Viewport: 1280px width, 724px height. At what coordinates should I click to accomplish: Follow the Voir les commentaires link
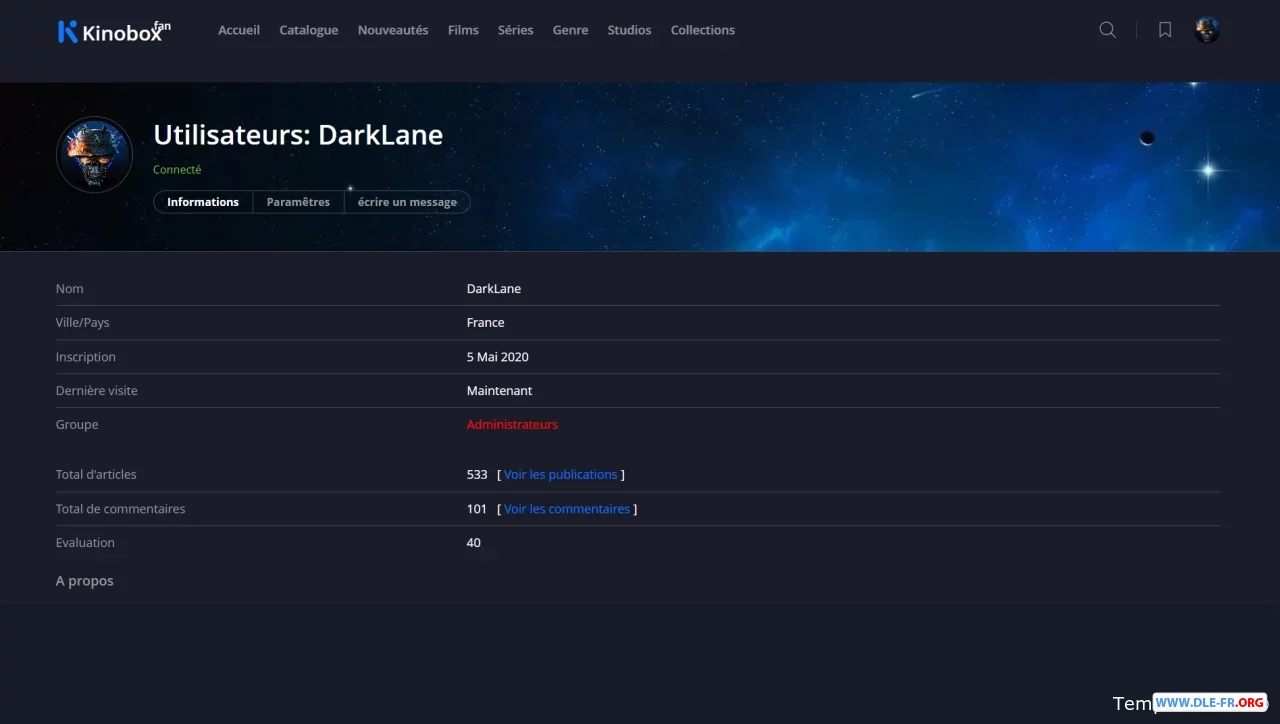567,509
